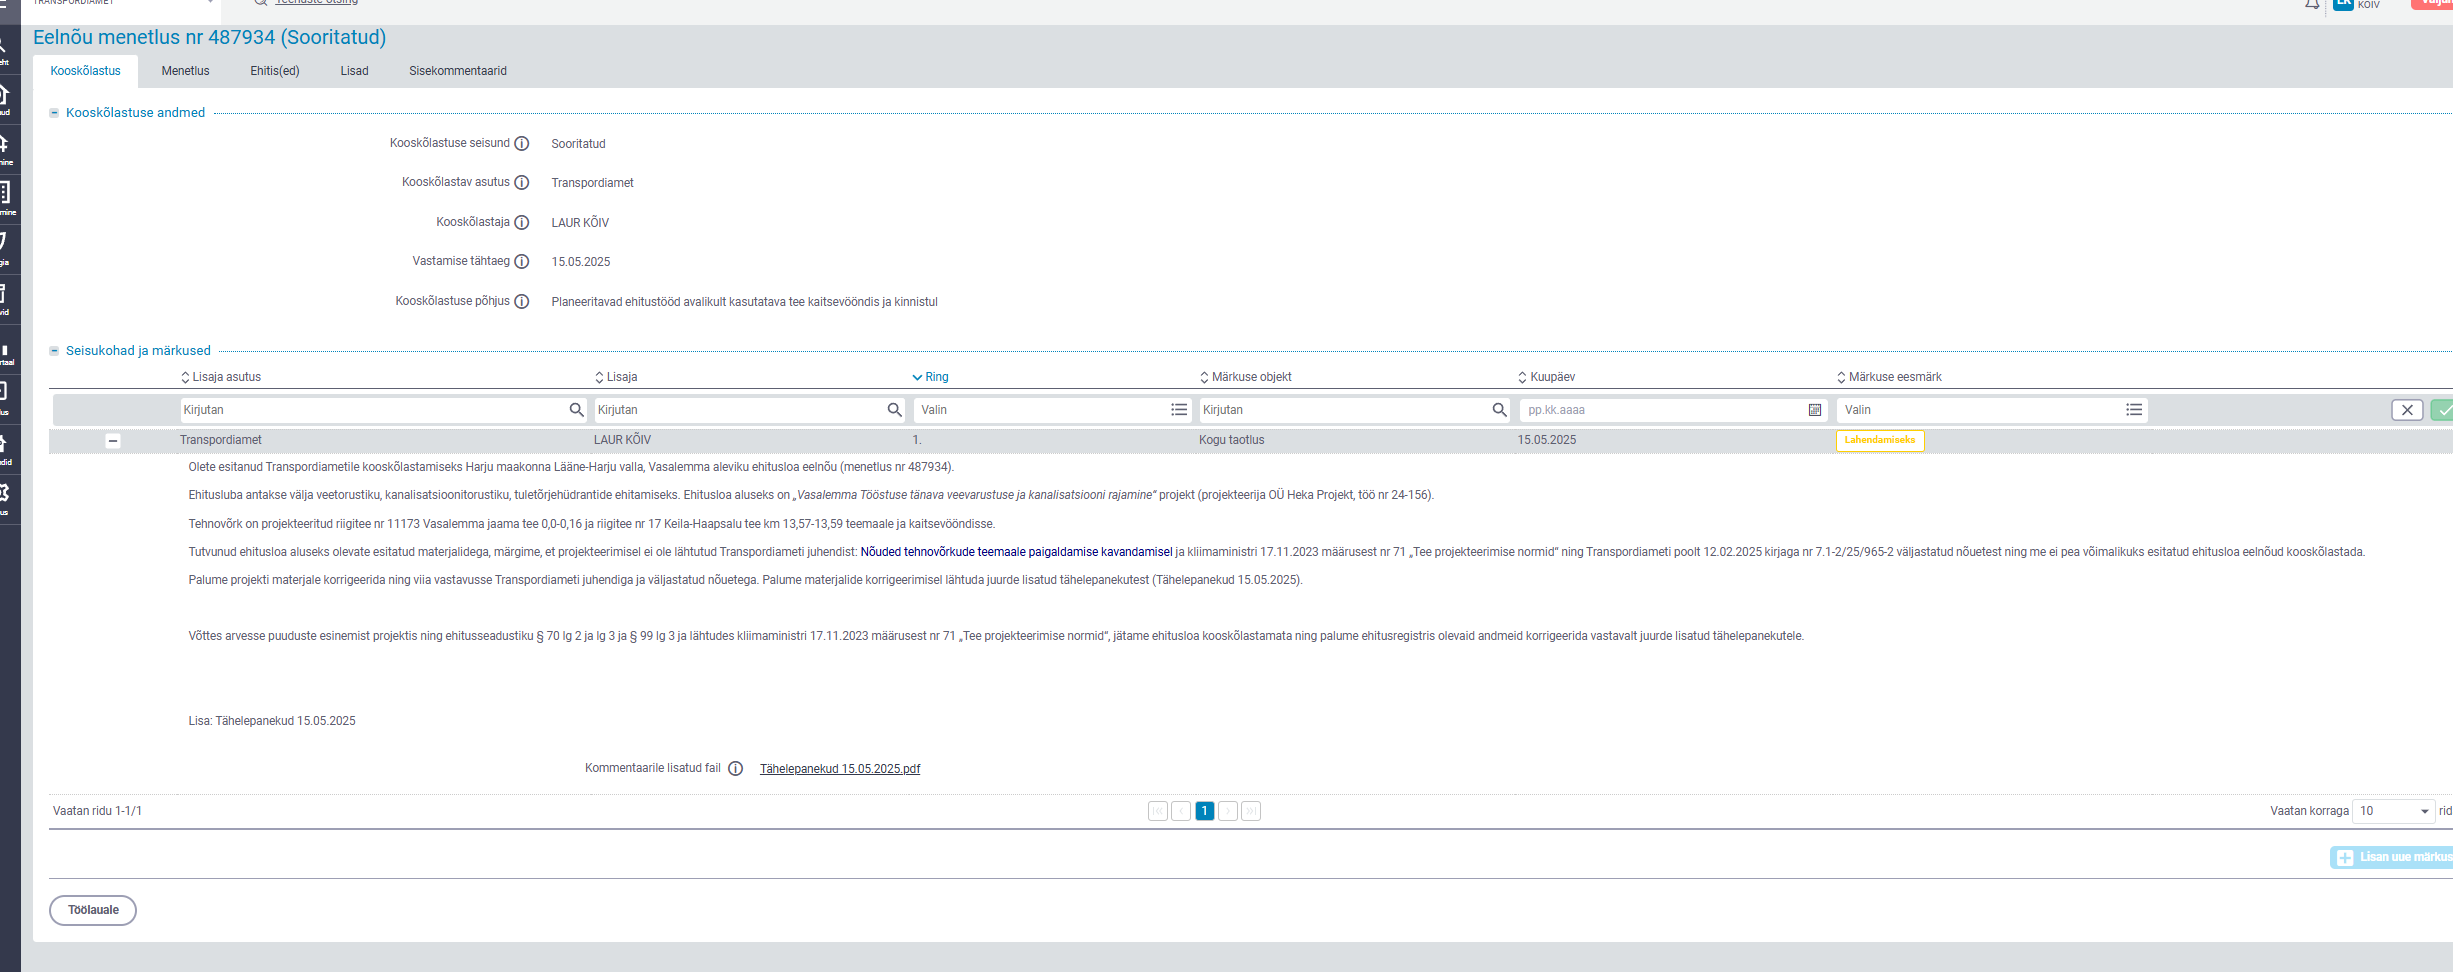Collapse the Transpordiamet comment row

point(113,441)
